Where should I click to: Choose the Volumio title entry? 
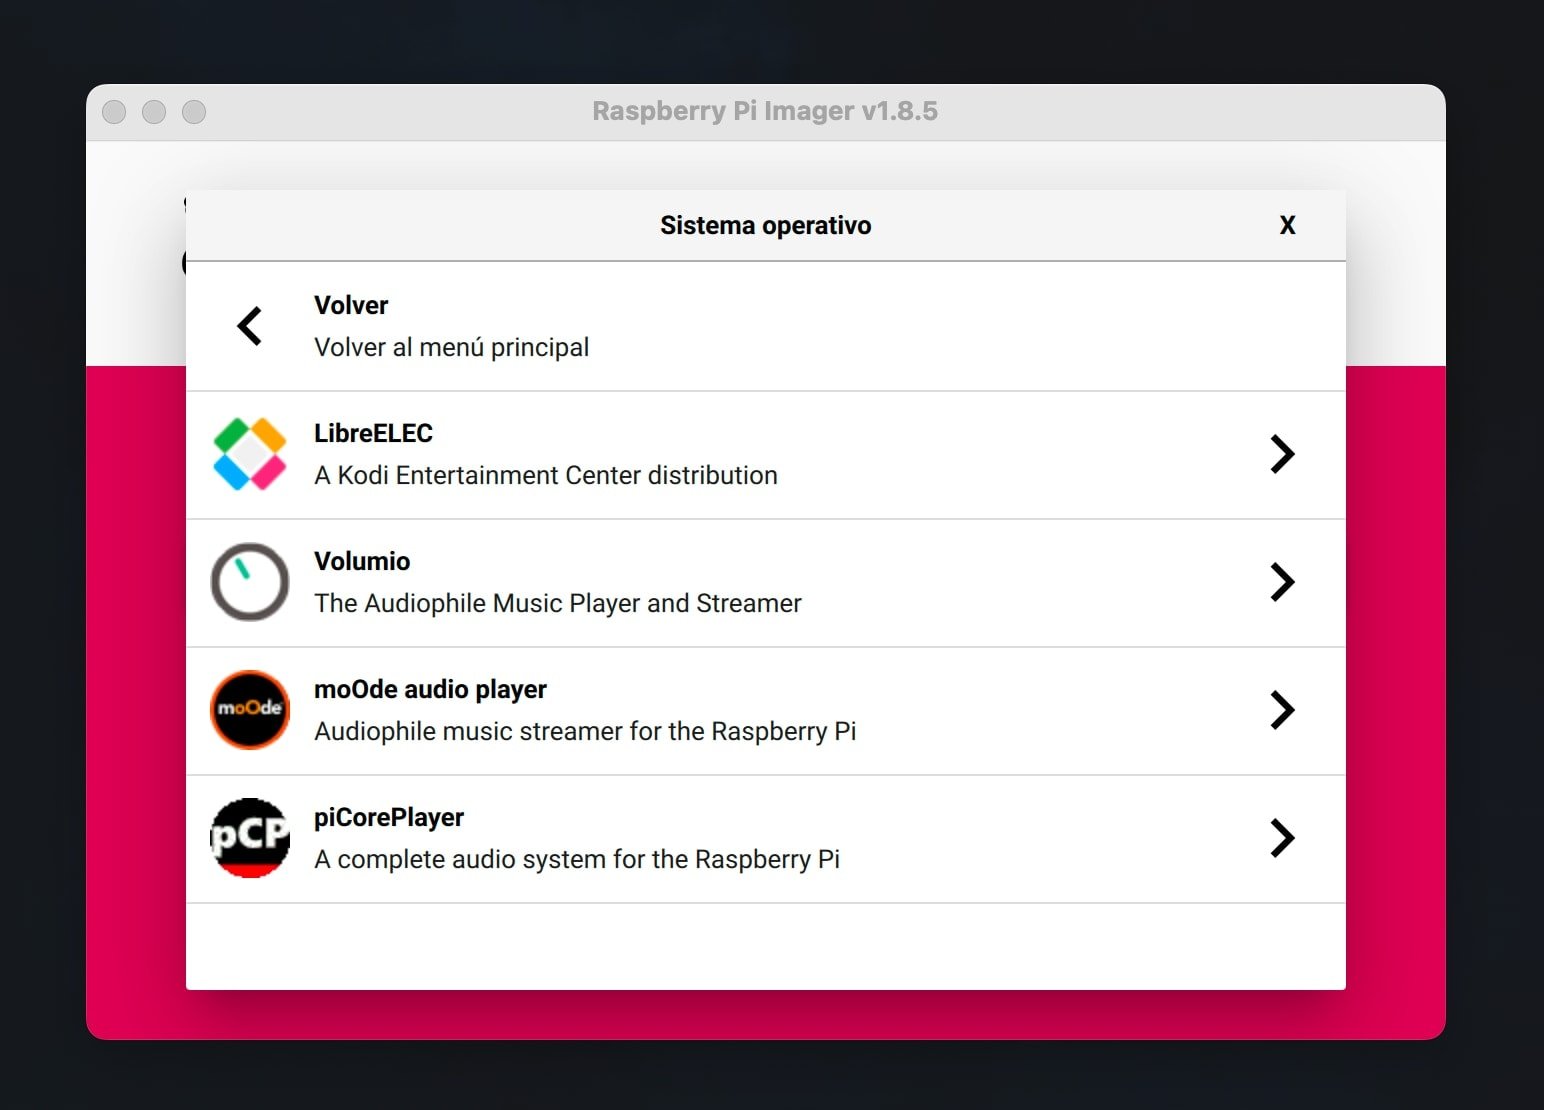tap(362, 561)
